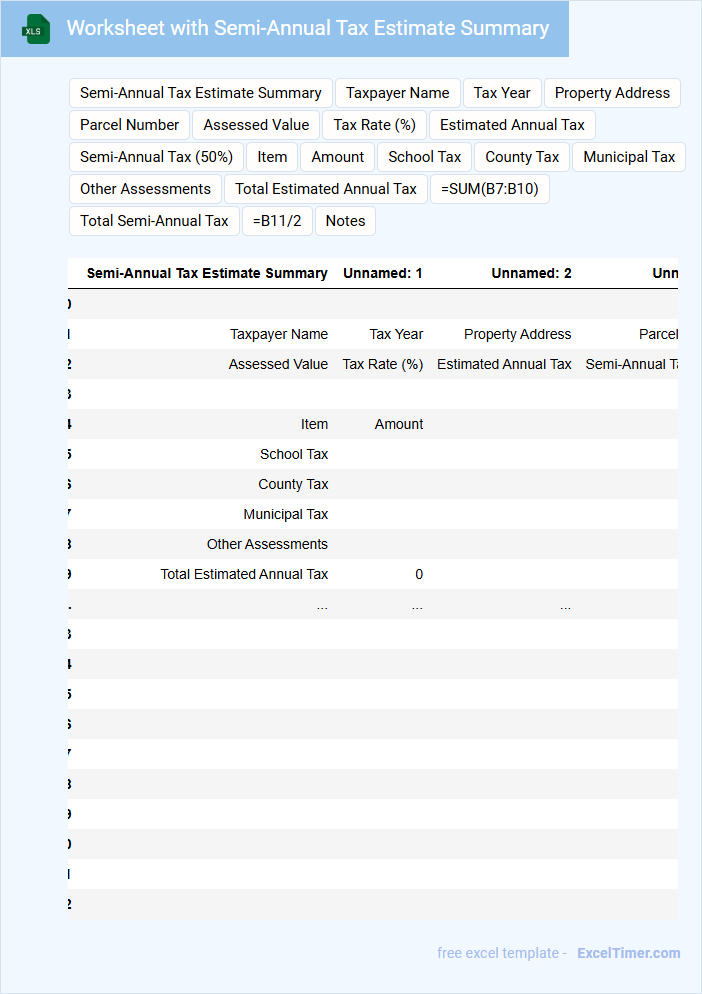Select the Municipal Tax table cell
The height and width of the screenshot is (994, 702).
(286, 514)
